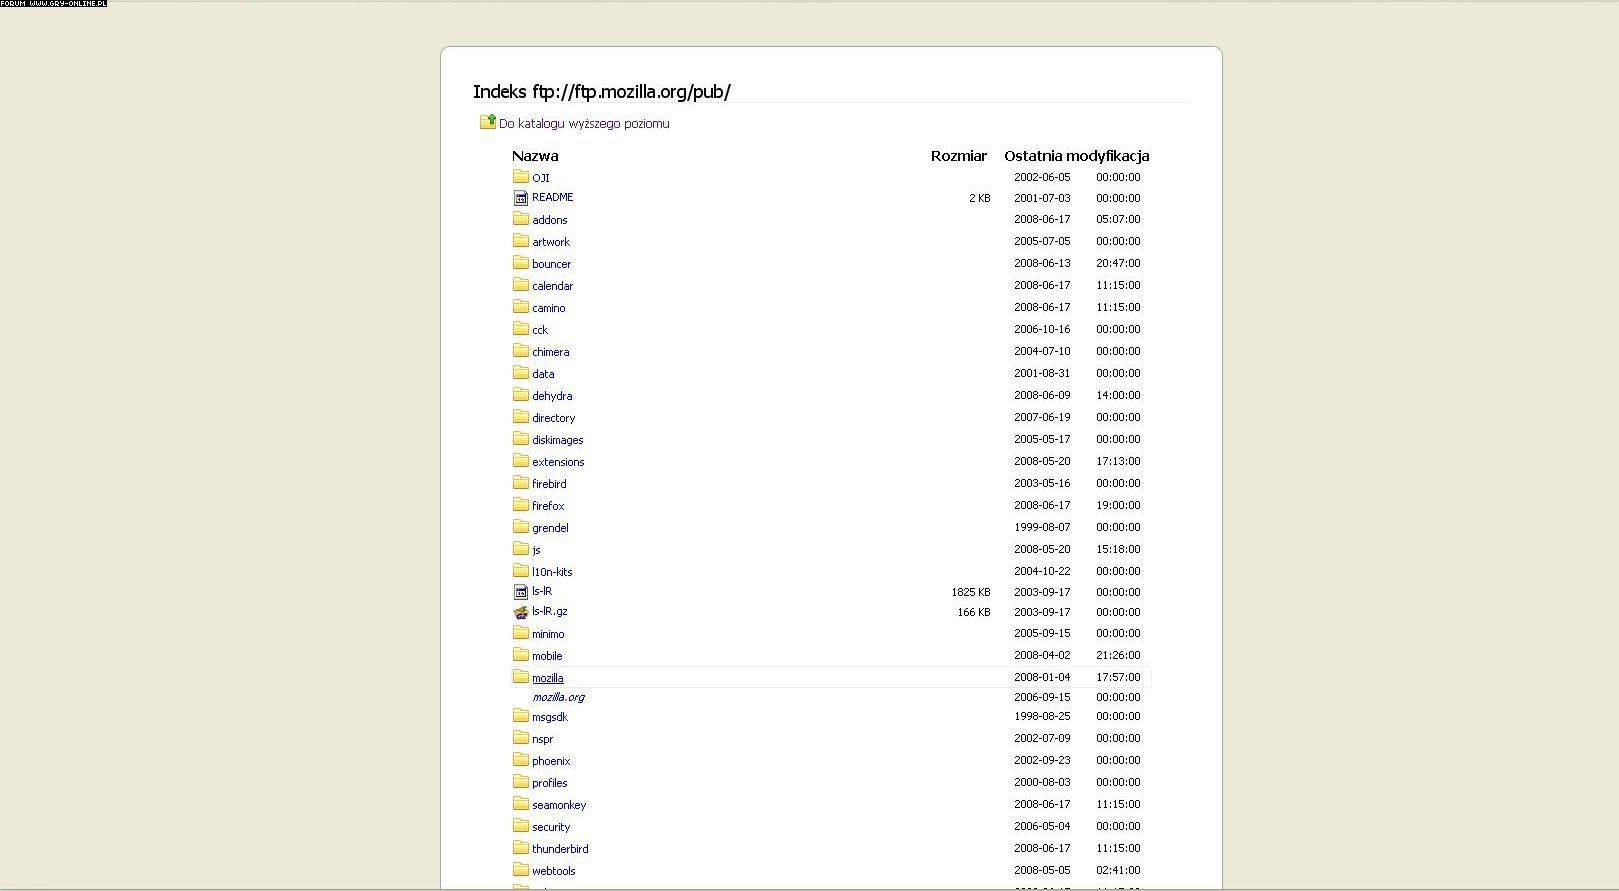Click the up-level folder icon
Screen dimensions: 1619x891
(x=488, y=122)
